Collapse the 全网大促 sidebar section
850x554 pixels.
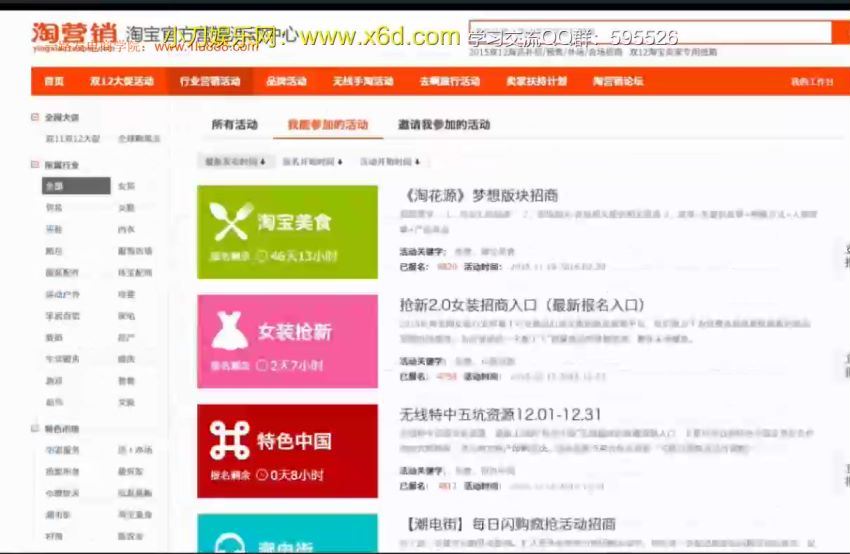(35, 117)
